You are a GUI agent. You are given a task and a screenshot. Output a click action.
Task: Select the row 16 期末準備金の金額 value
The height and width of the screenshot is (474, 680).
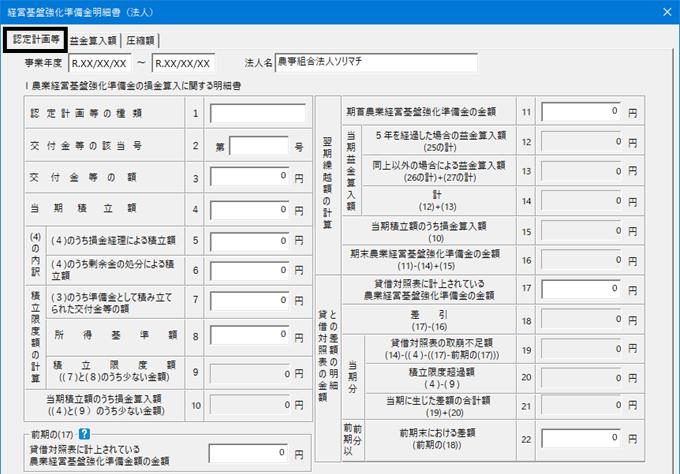(x=581, y=260)
